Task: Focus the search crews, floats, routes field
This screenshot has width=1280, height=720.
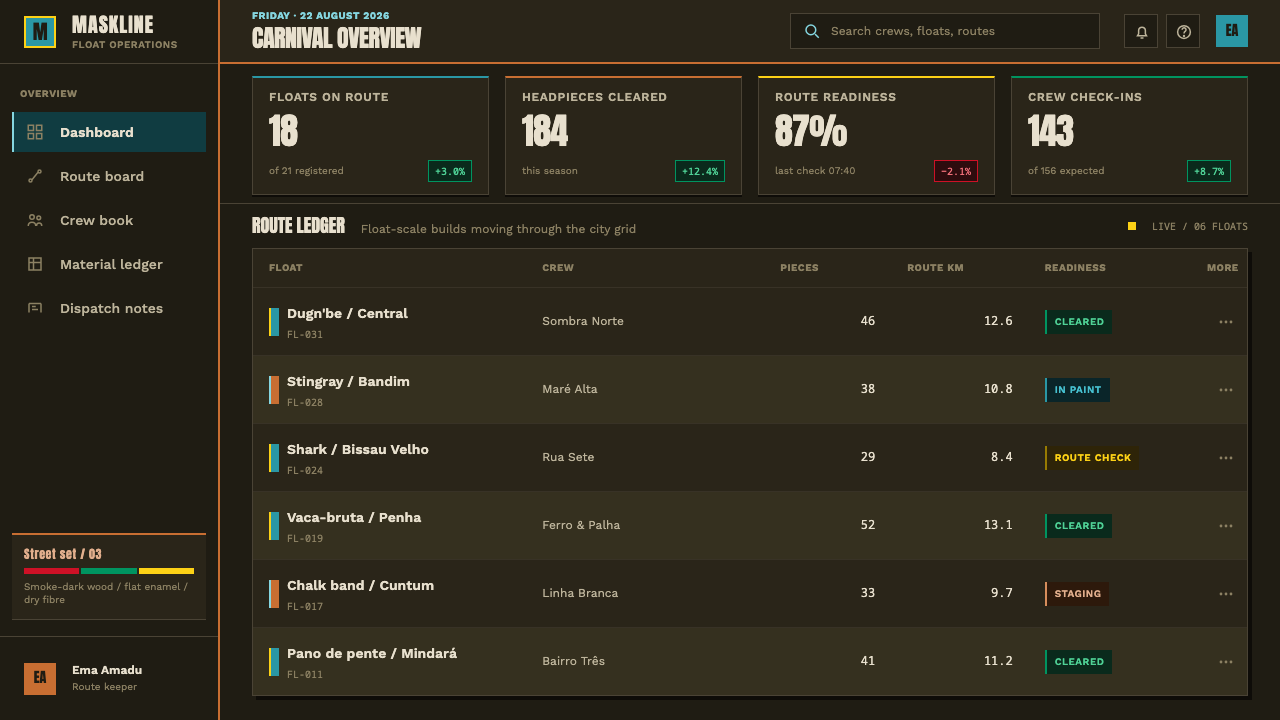Action: point(945,31)
